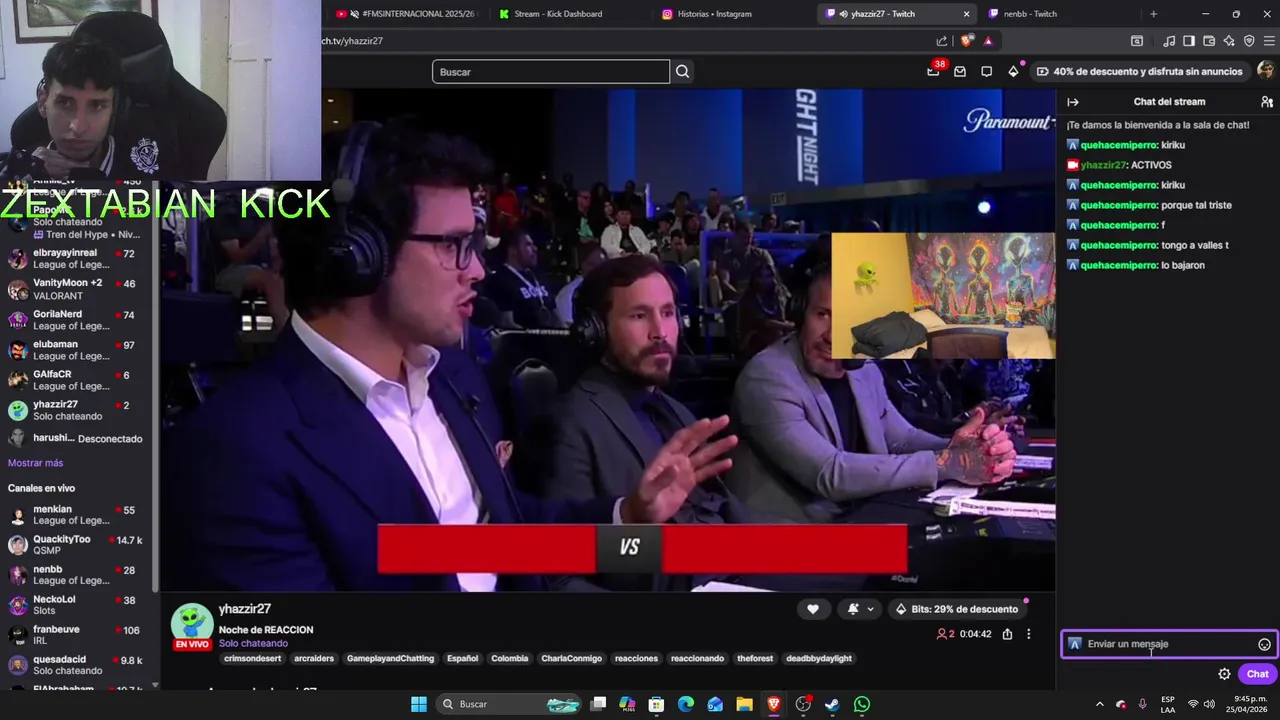Share this page via address bar icon
Image resolution: width=1280 pixels, height=720 pixels.
pyautogui.click(x=942, y=41)
